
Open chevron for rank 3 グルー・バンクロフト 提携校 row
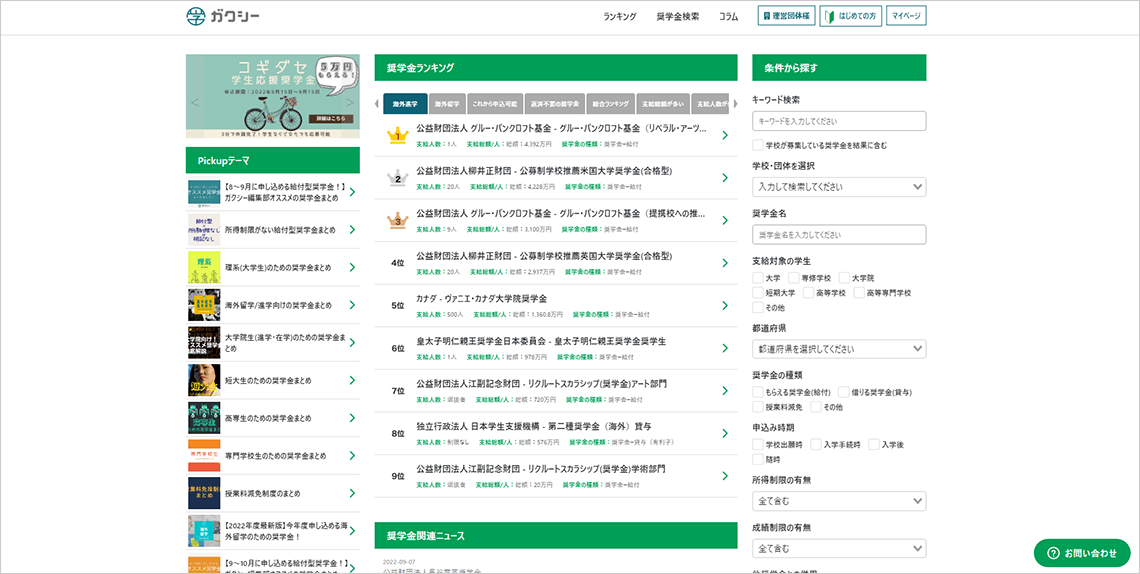[725, 221]
